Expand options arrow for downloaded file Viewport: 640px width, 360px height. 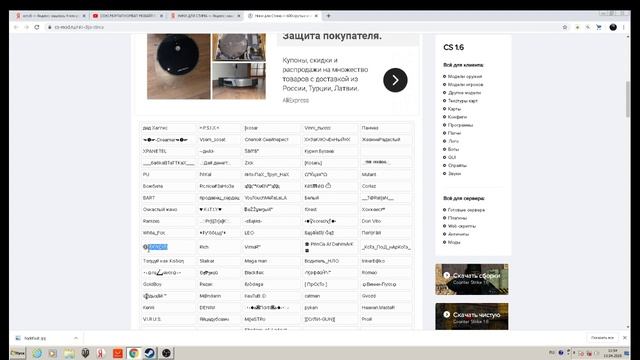[76, 338]
